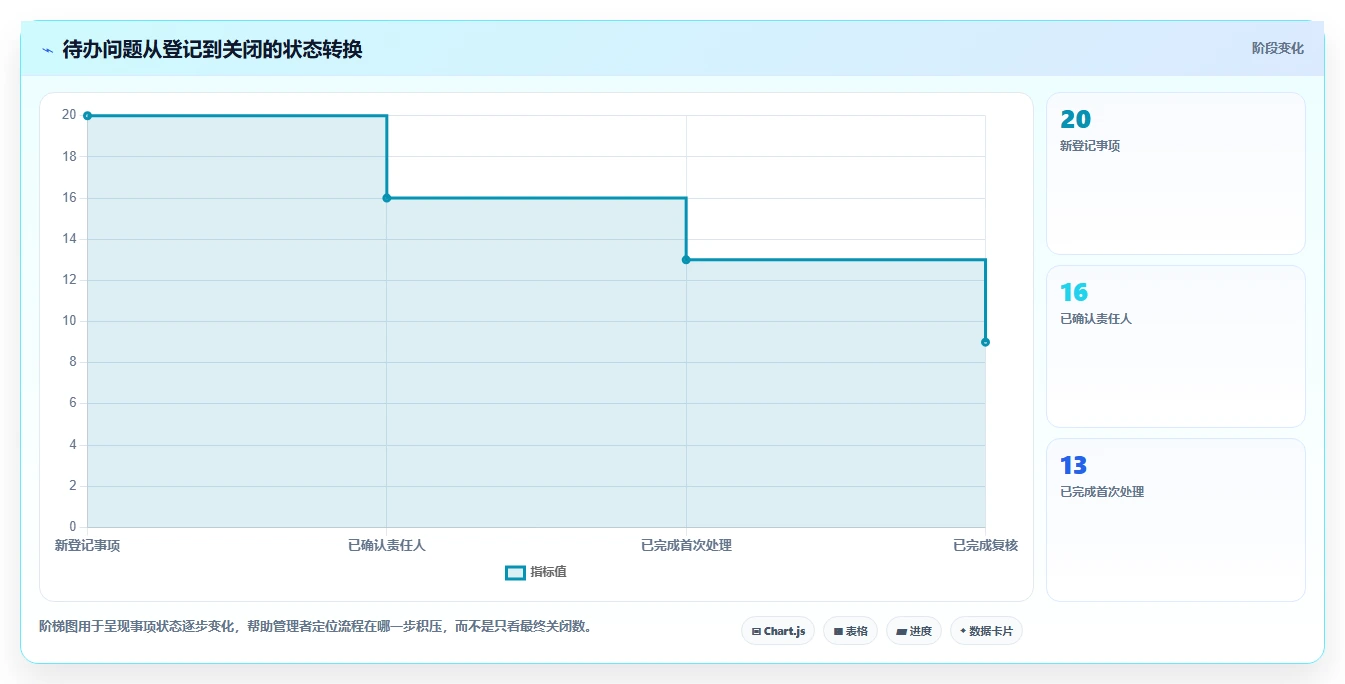Select the 进度 tag chip
Image resolution: width=1345 pixels, height=684 pixels.
click(x=914, y=631)
